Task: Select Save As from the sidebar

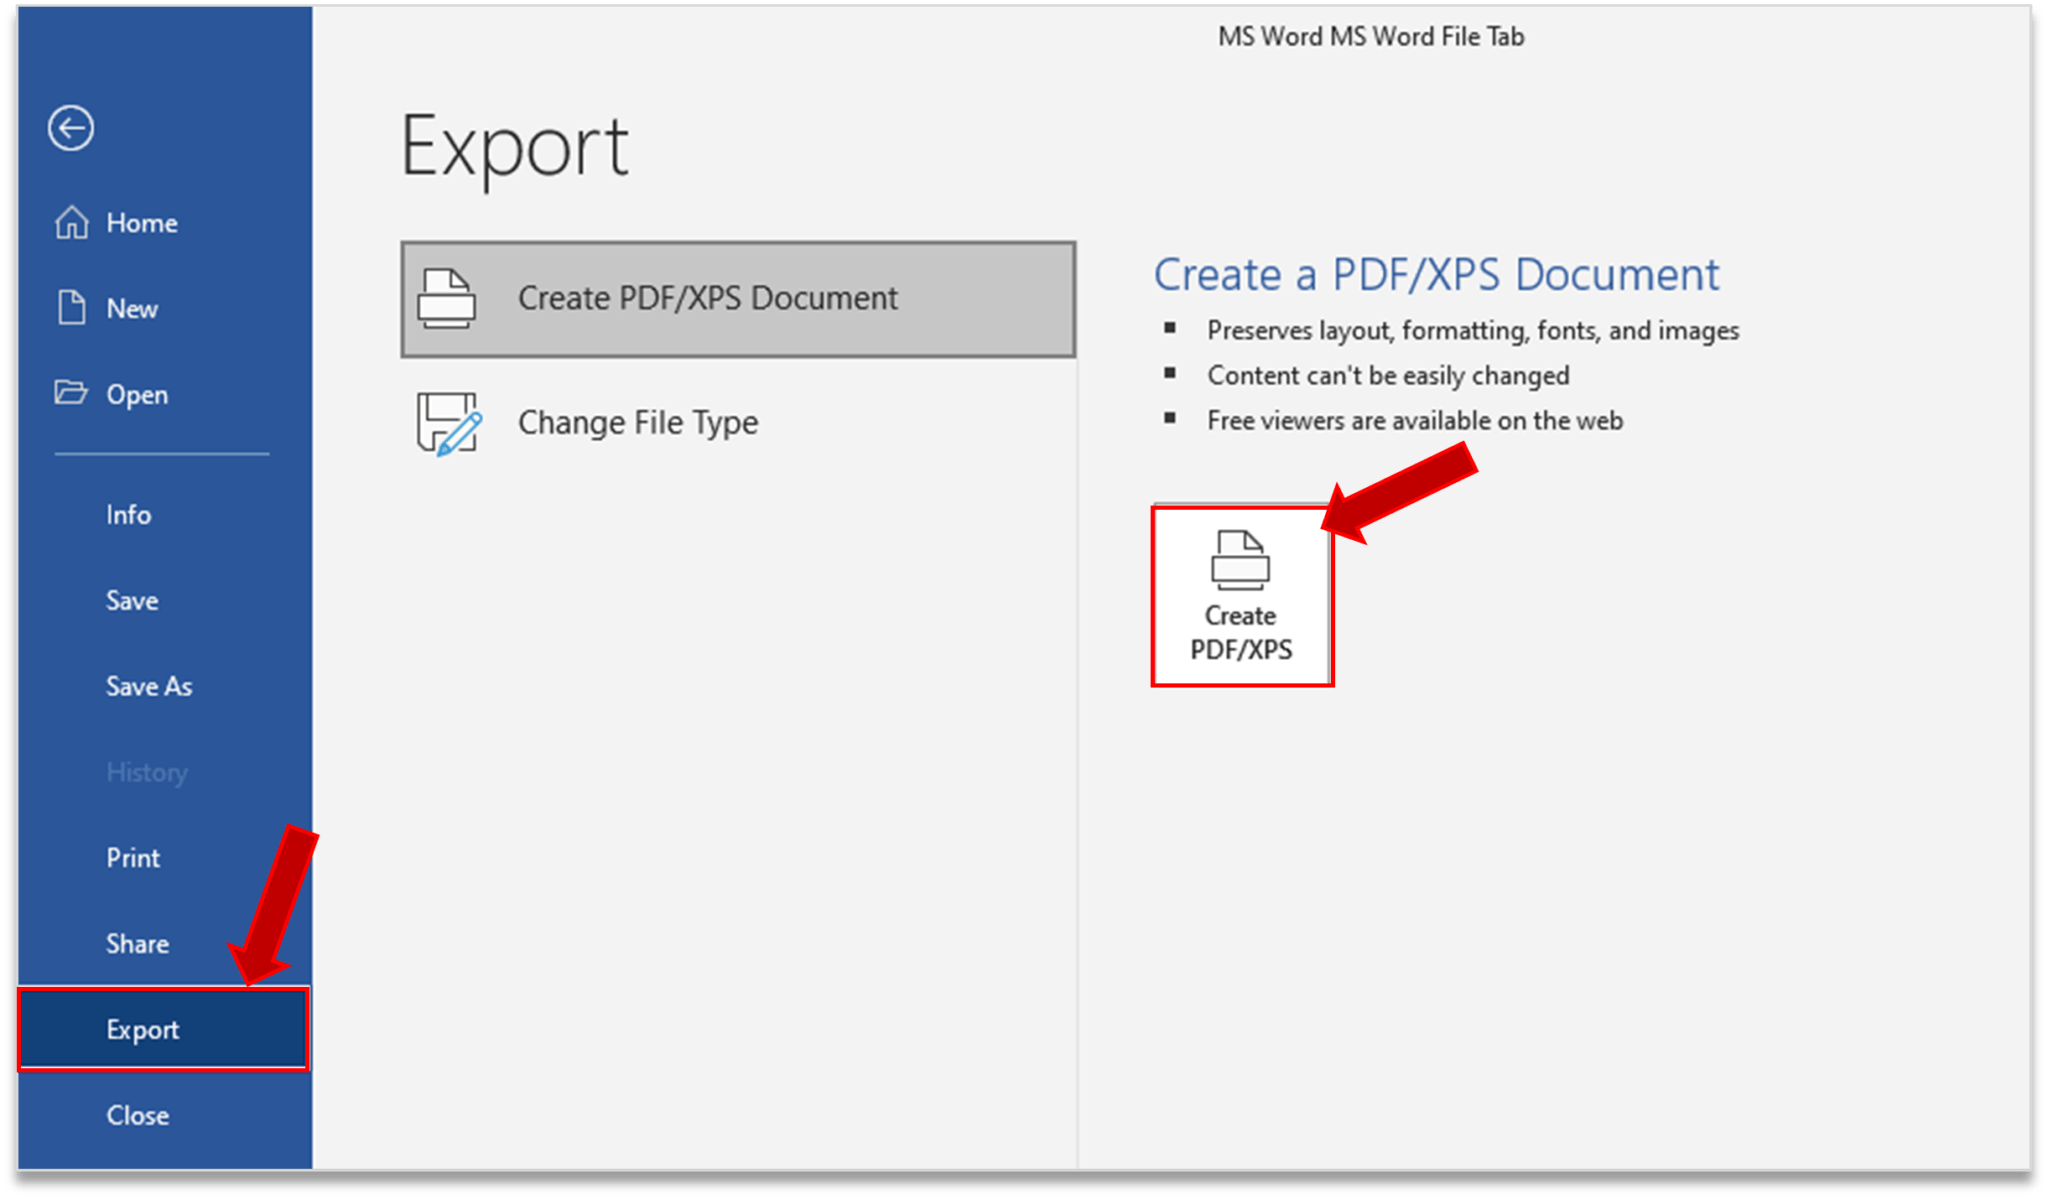Action: [x=148, y=686]
